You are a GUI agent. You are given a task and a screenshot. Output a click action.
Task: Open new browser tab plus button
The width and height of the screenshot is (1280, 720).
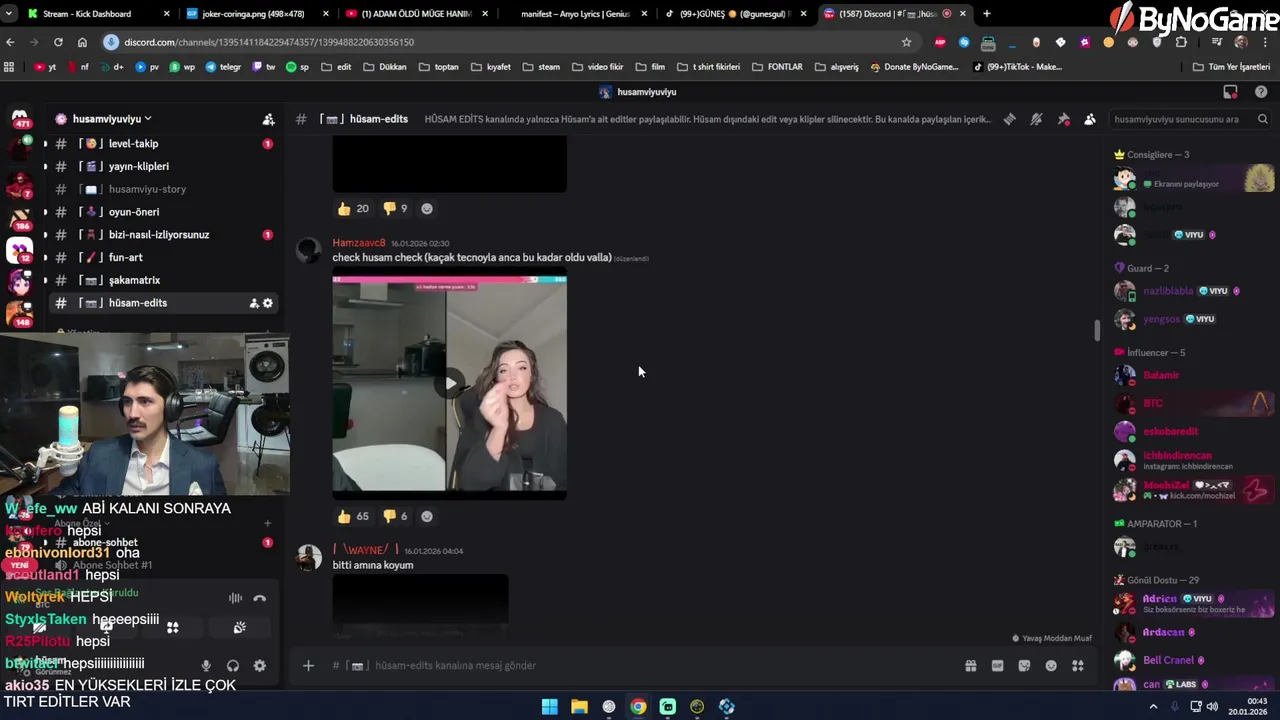[987, 14]
